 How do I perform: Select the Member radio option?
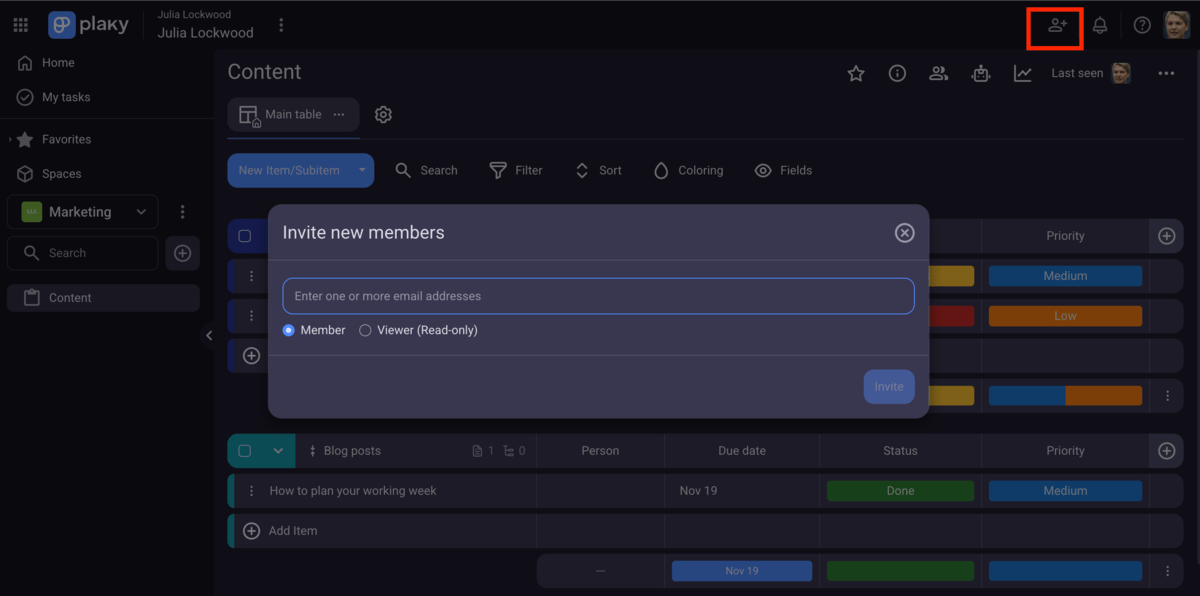click(289, 330)
